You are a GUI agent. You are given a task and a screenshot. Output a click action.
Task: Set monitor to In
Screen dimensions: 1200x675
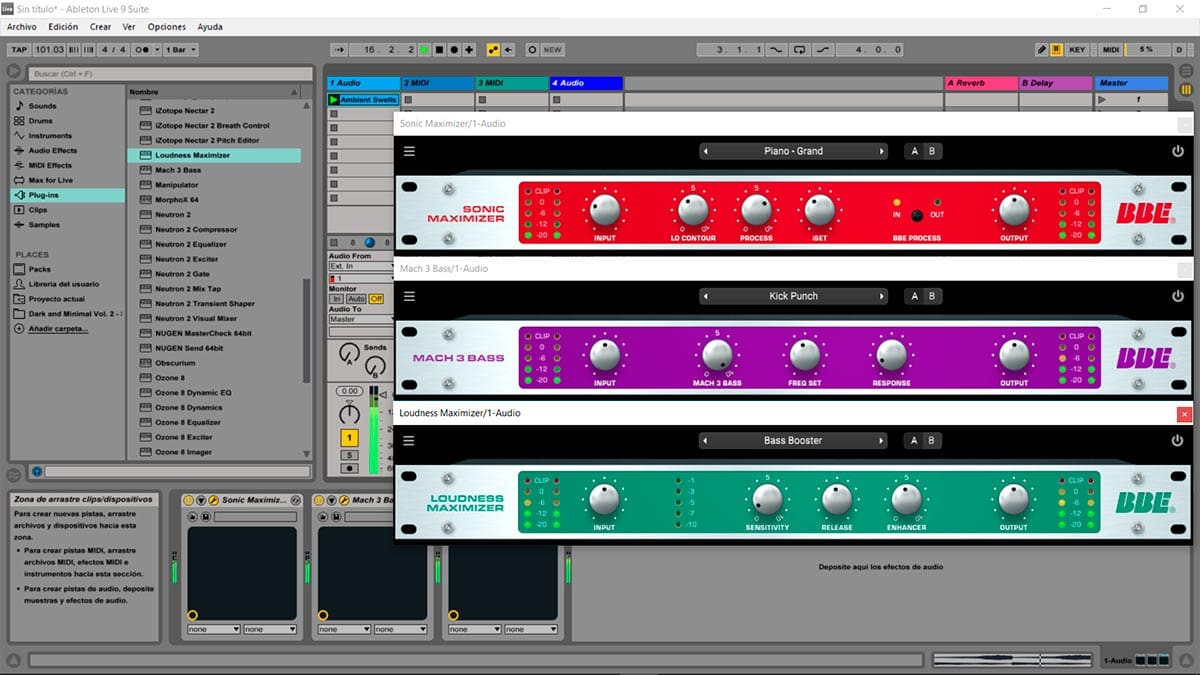click(337, 299)
